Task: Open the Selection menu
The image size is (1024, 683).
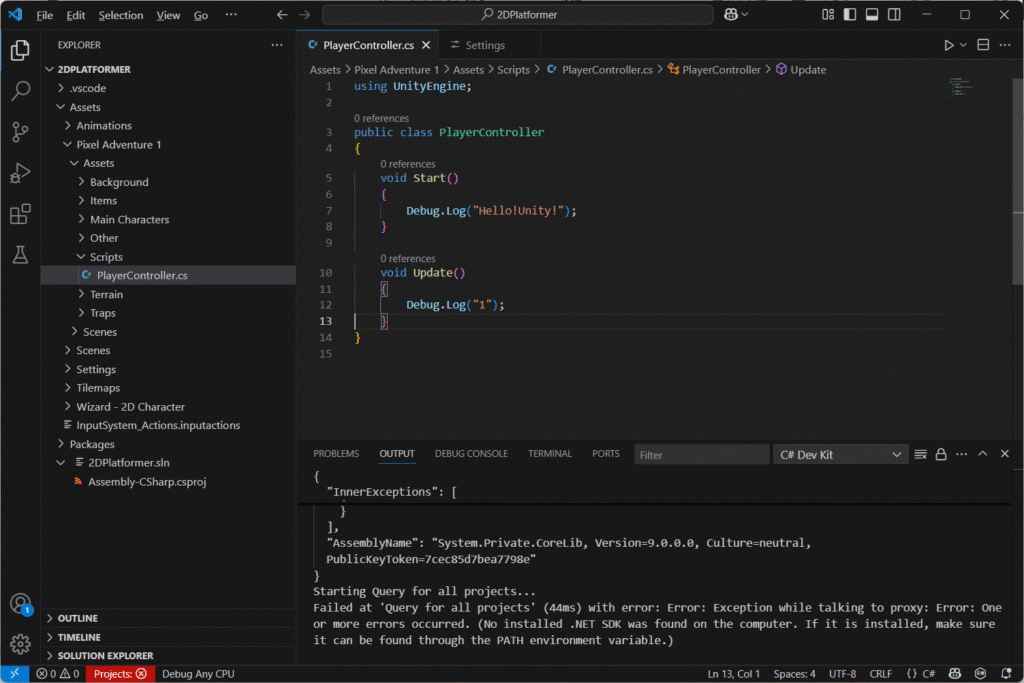Action: 121,15
